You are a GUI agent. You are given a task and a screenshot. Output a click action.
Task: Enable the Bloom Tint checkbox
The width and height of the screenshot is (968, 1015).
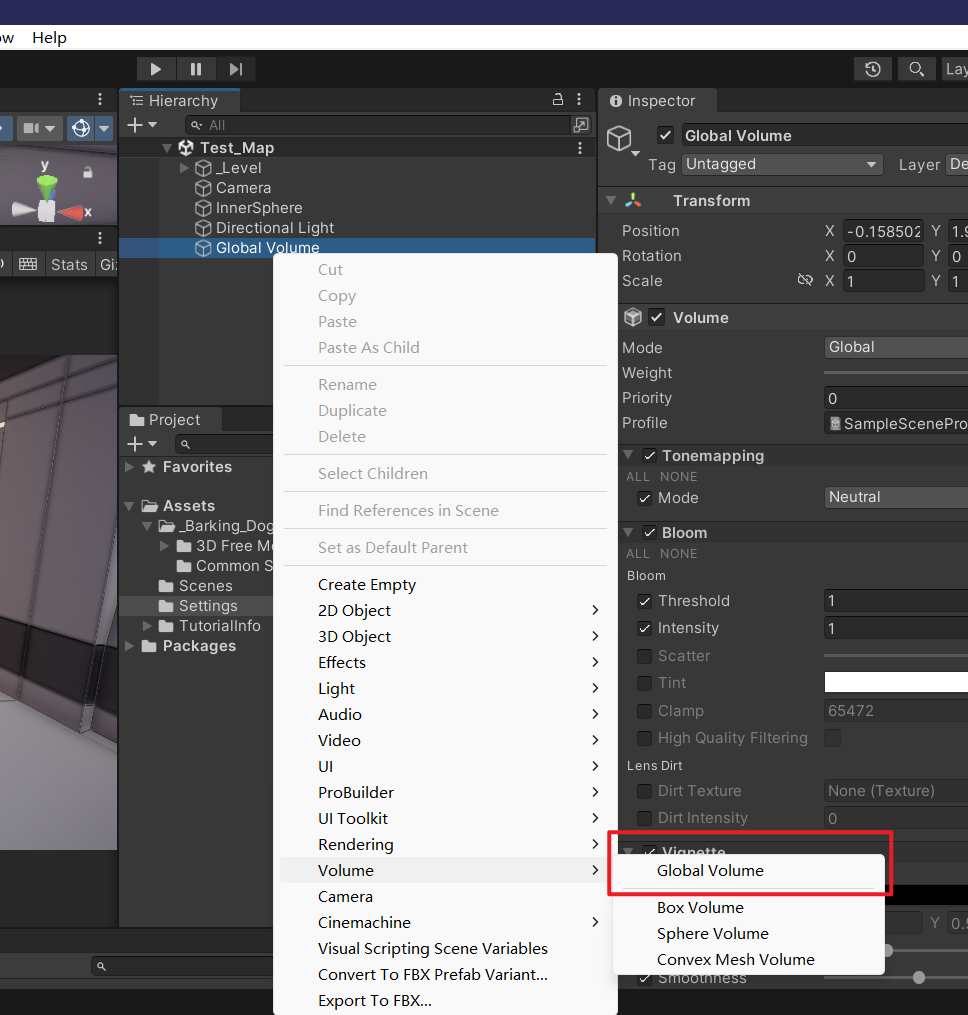click(644, 684)
